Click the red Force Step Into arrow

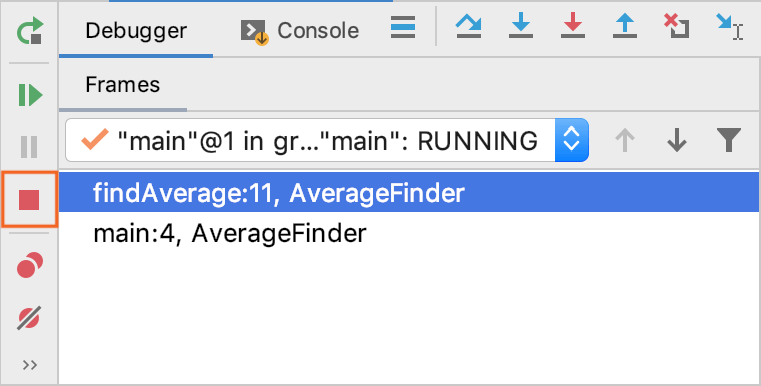coord(573,26)
